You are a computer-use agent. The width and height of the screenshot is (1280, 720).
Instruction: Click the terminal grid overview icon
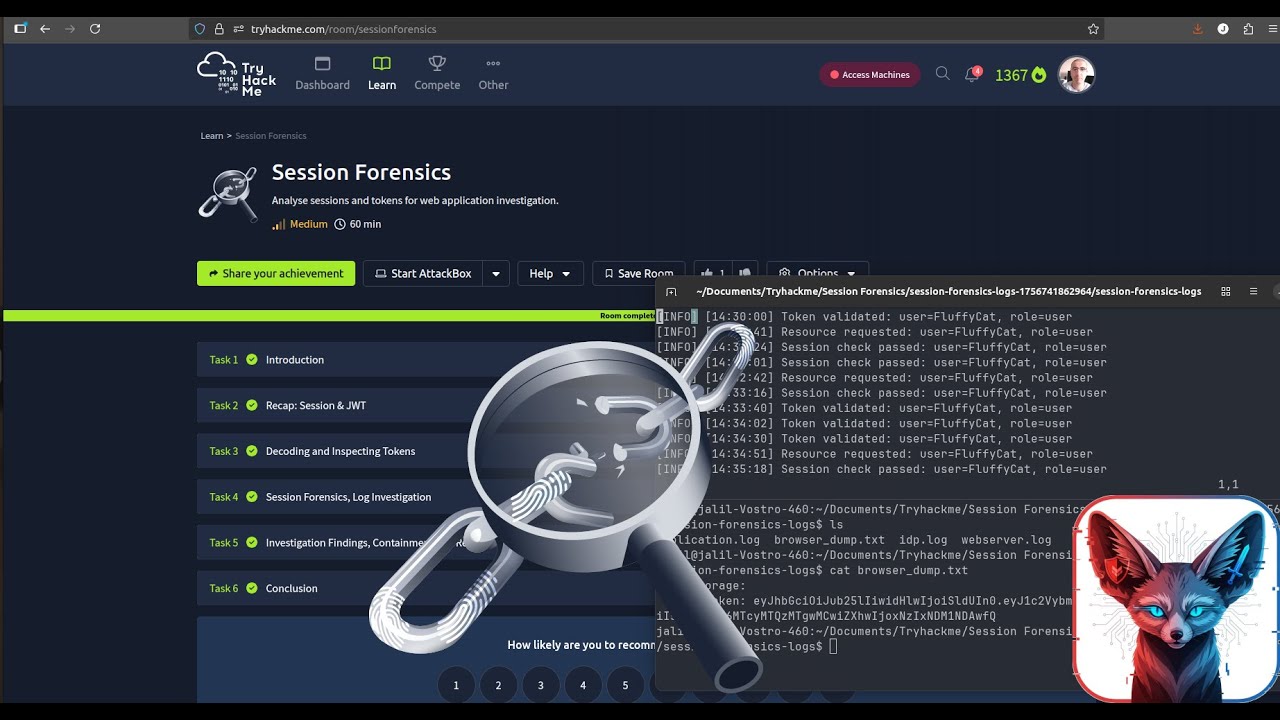click(x=1225, y=292)
